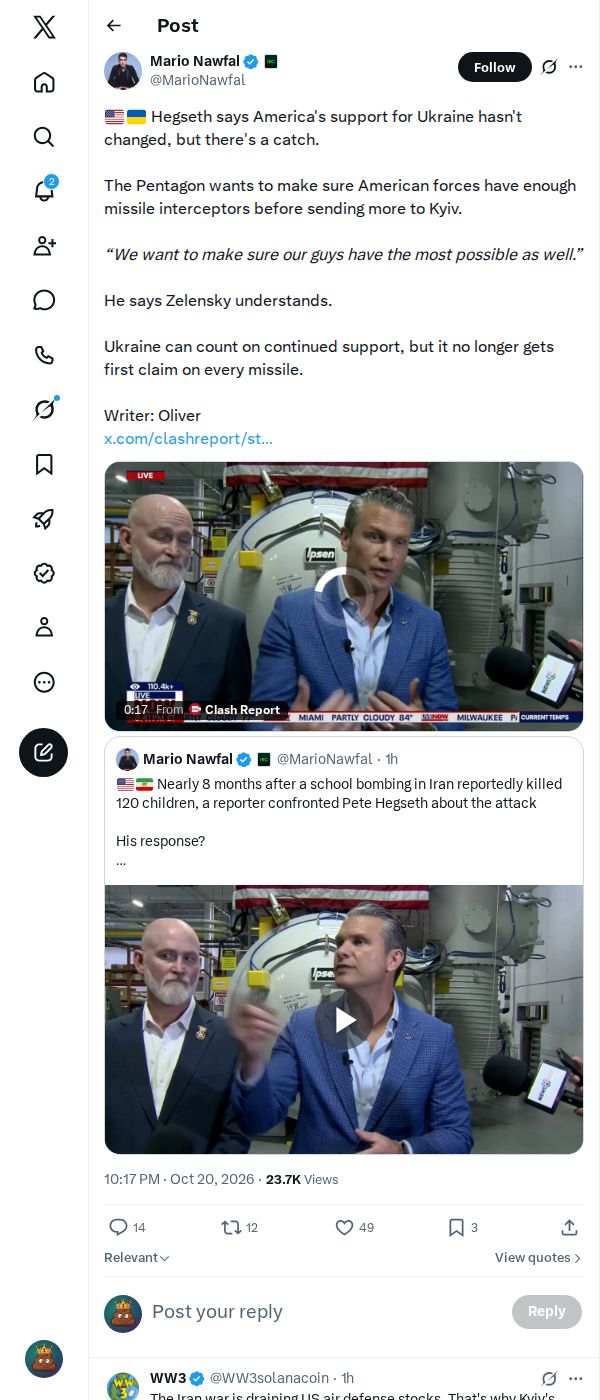Open the More circle menu in sidebar

click(44, 682)
